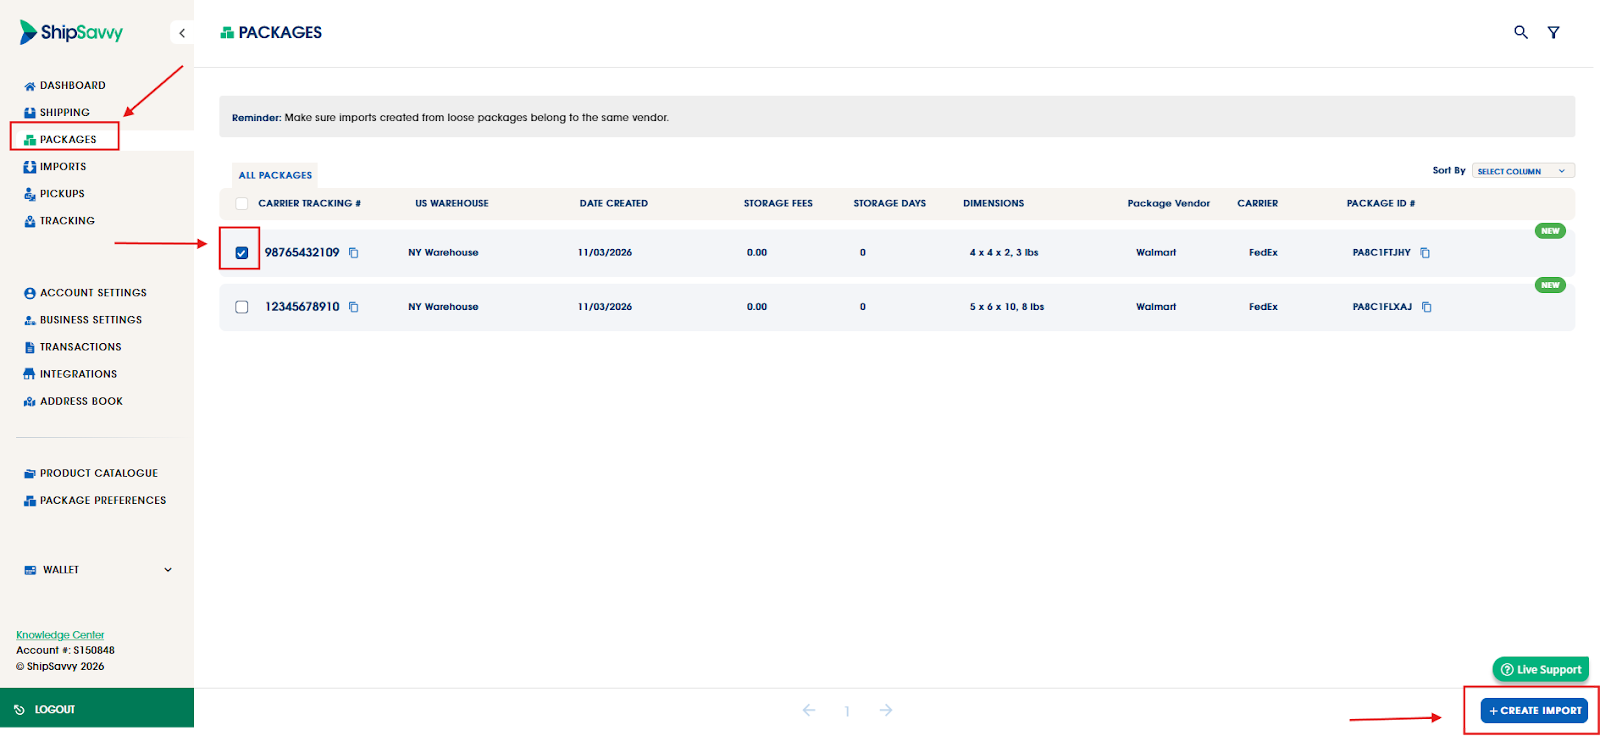Click the Shipping box icon
The width and height of the screenshot is (1600, 736).
coord(30,113)
